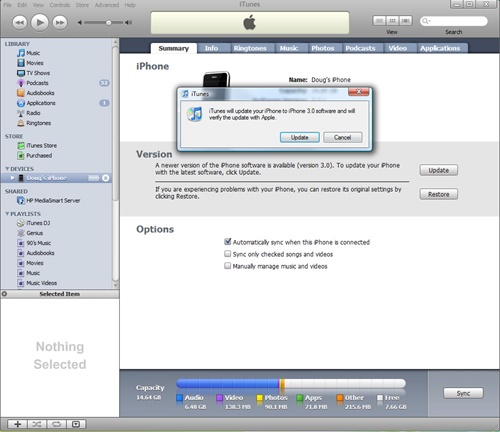Click the Restore button
Image resolution: width=500 pixels, height=432 pixels.
pos(439,194)
